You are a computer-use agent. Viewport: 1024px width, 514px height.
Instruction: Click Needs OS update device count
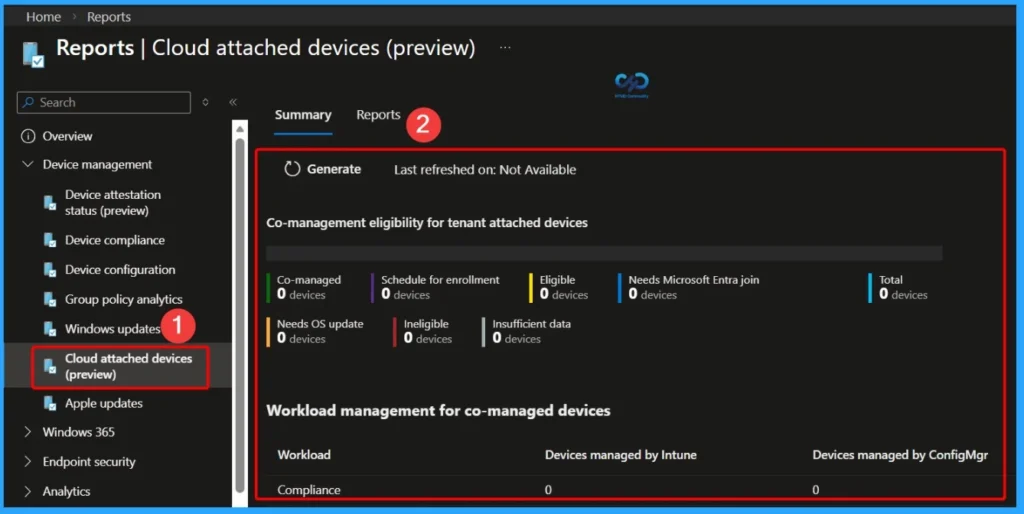(x=301, y=338)
